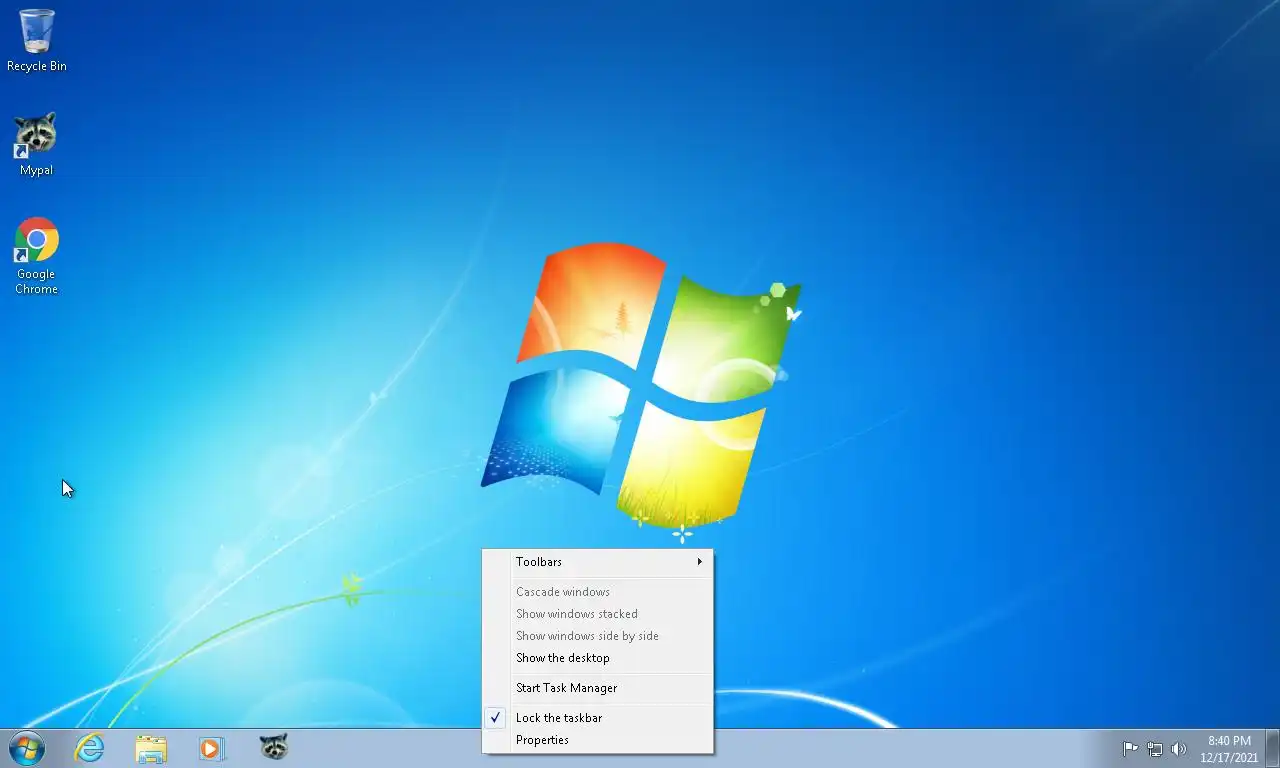Screen dimensions: 1280x768
Task: Select Start Task Manager
Action: (598, 688)
